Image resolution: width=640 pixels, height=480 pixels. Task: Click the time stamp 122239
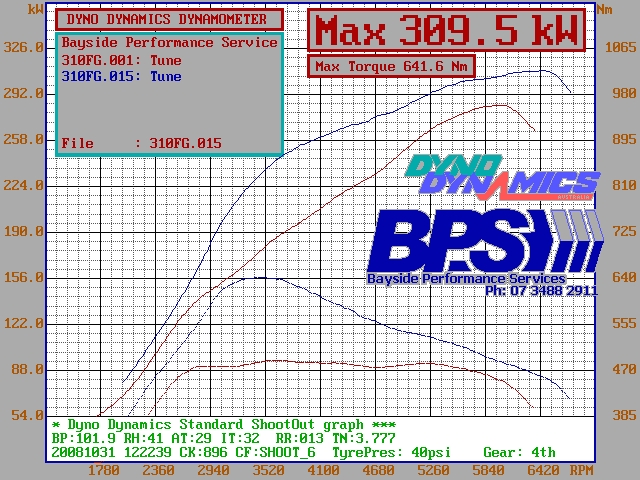coord(147,452)
